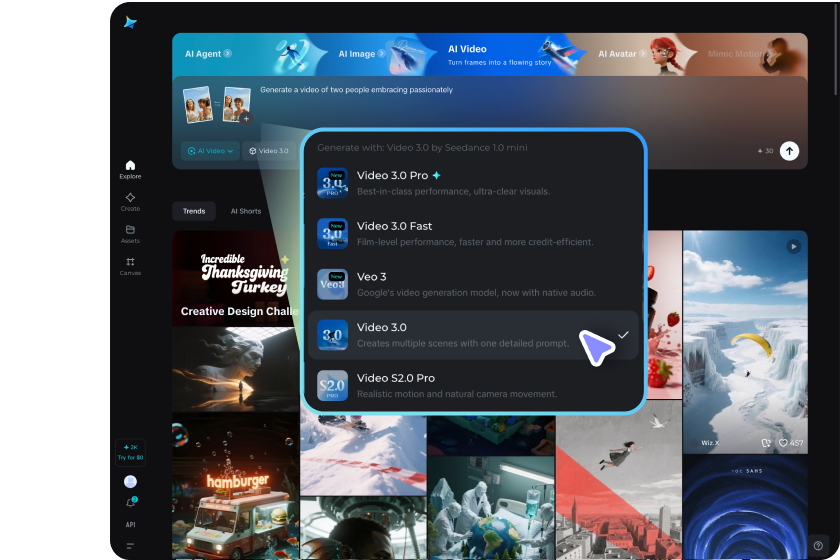Click the second uploaded reference image
The image size is (840, 560).
tap(236, 104)
